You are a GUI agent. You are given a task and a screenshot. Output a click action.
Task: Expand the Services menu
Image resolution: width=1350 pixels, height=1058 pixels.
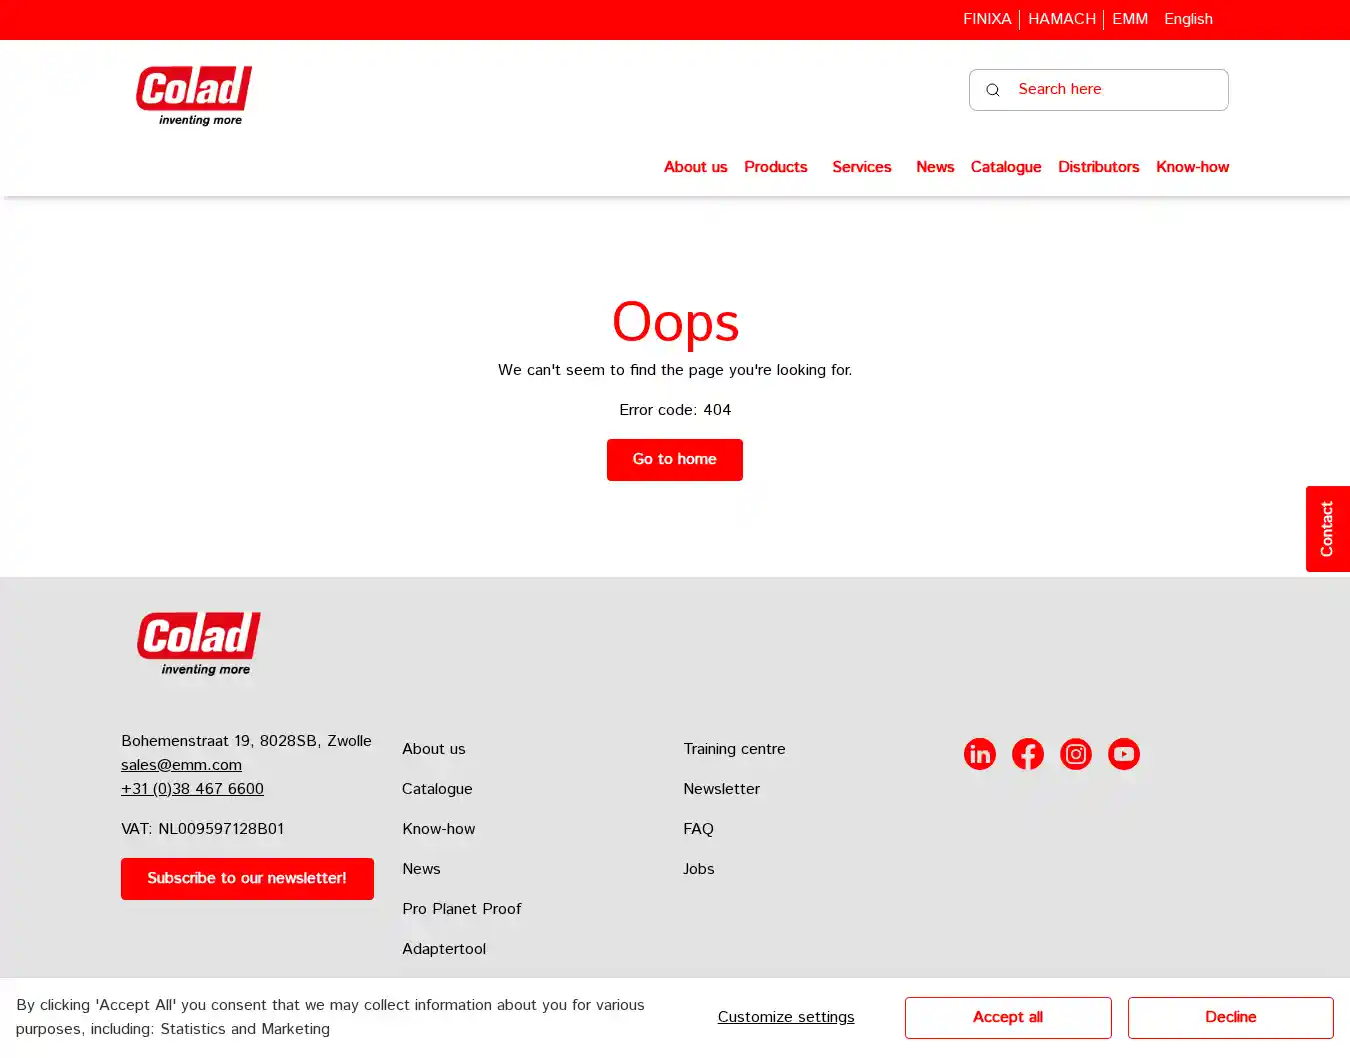click(861, 167)
